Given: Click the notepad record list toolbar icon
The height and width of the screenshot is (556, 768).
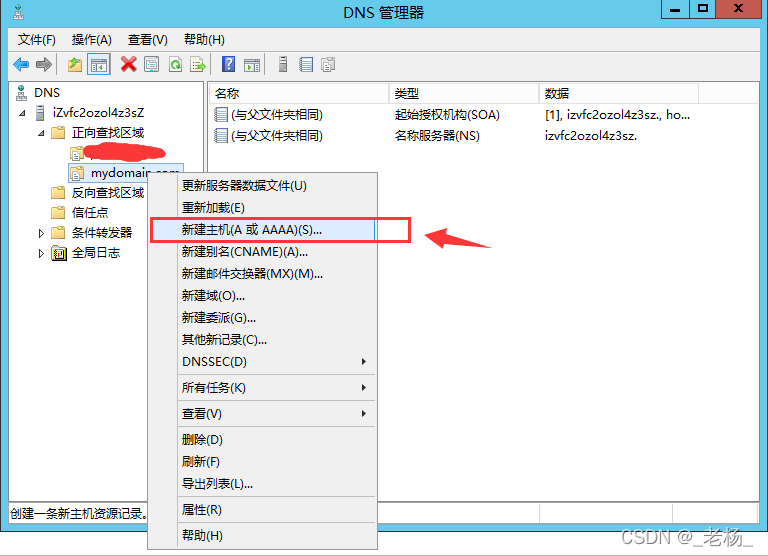Looking at the screenshot, I should [x=306, y=64].
